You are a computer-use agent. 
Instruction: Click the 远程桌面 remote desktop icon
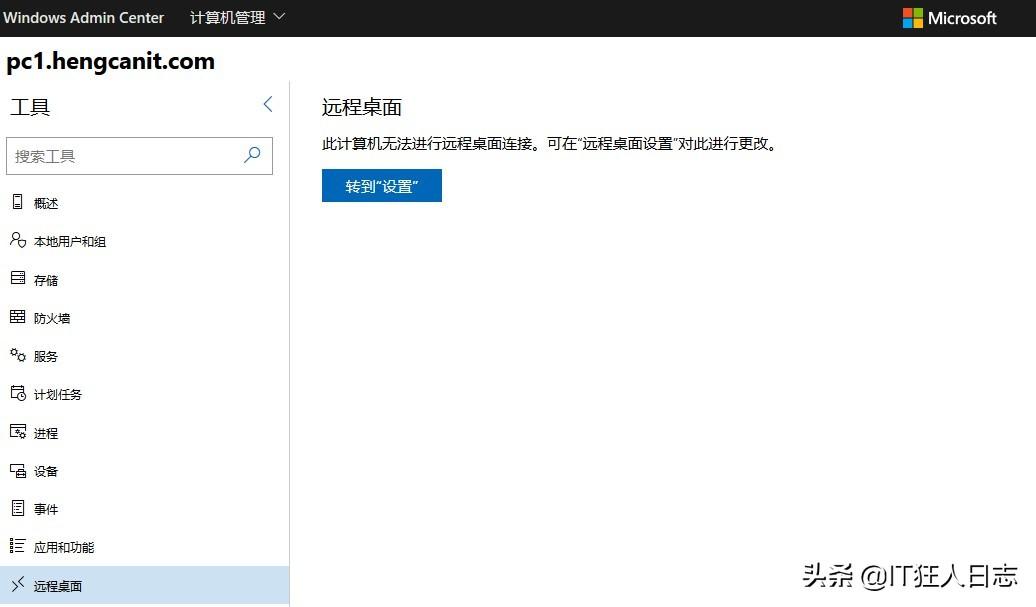point(18,584)
